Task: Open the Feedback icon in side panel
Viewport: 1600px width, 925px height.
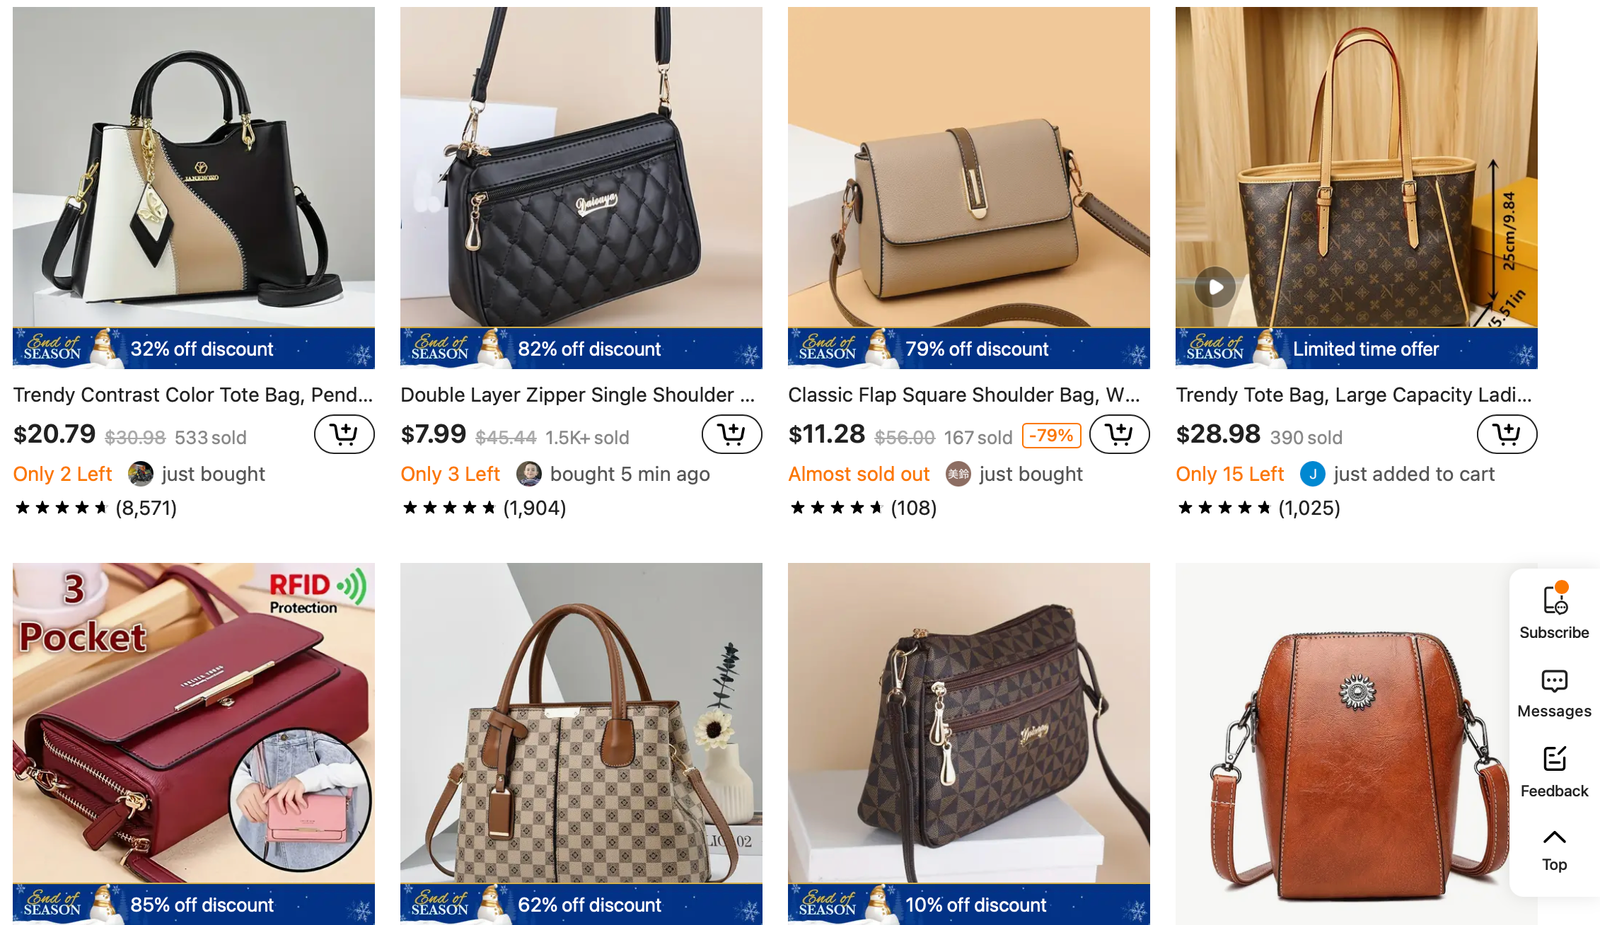Action: pyautogui.click(x=1554, y=772)
